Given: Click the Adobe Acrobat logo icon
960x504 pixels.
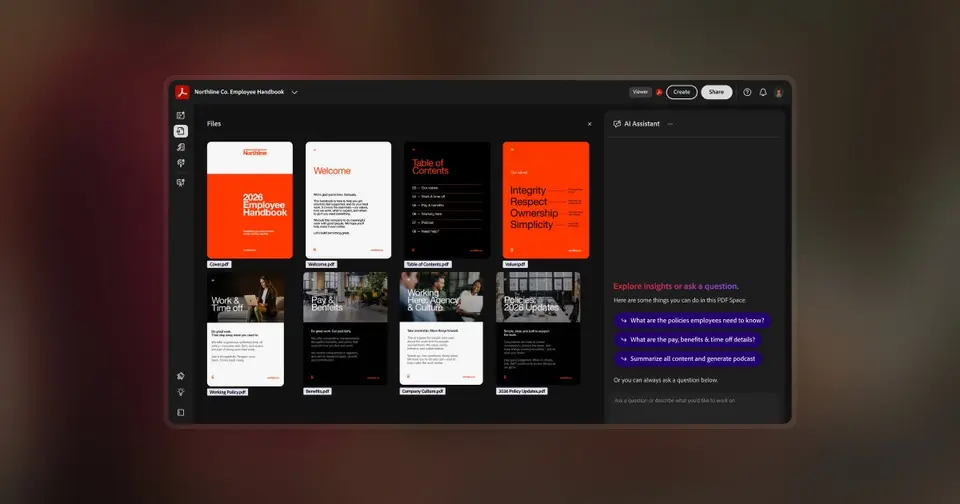Looking at the screenshot, I should pos(182,92).
